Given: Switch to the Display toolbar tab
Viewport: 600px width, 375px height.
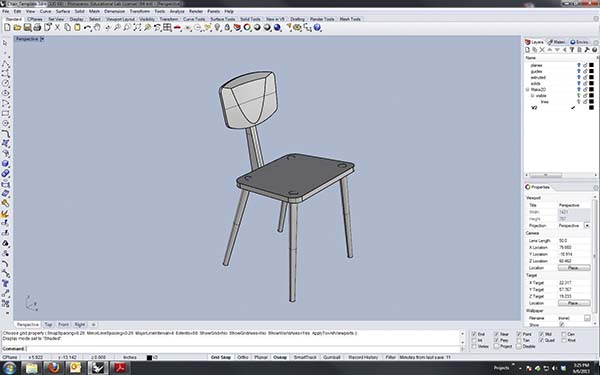Looking at the screenshot, I should point(77,19).
